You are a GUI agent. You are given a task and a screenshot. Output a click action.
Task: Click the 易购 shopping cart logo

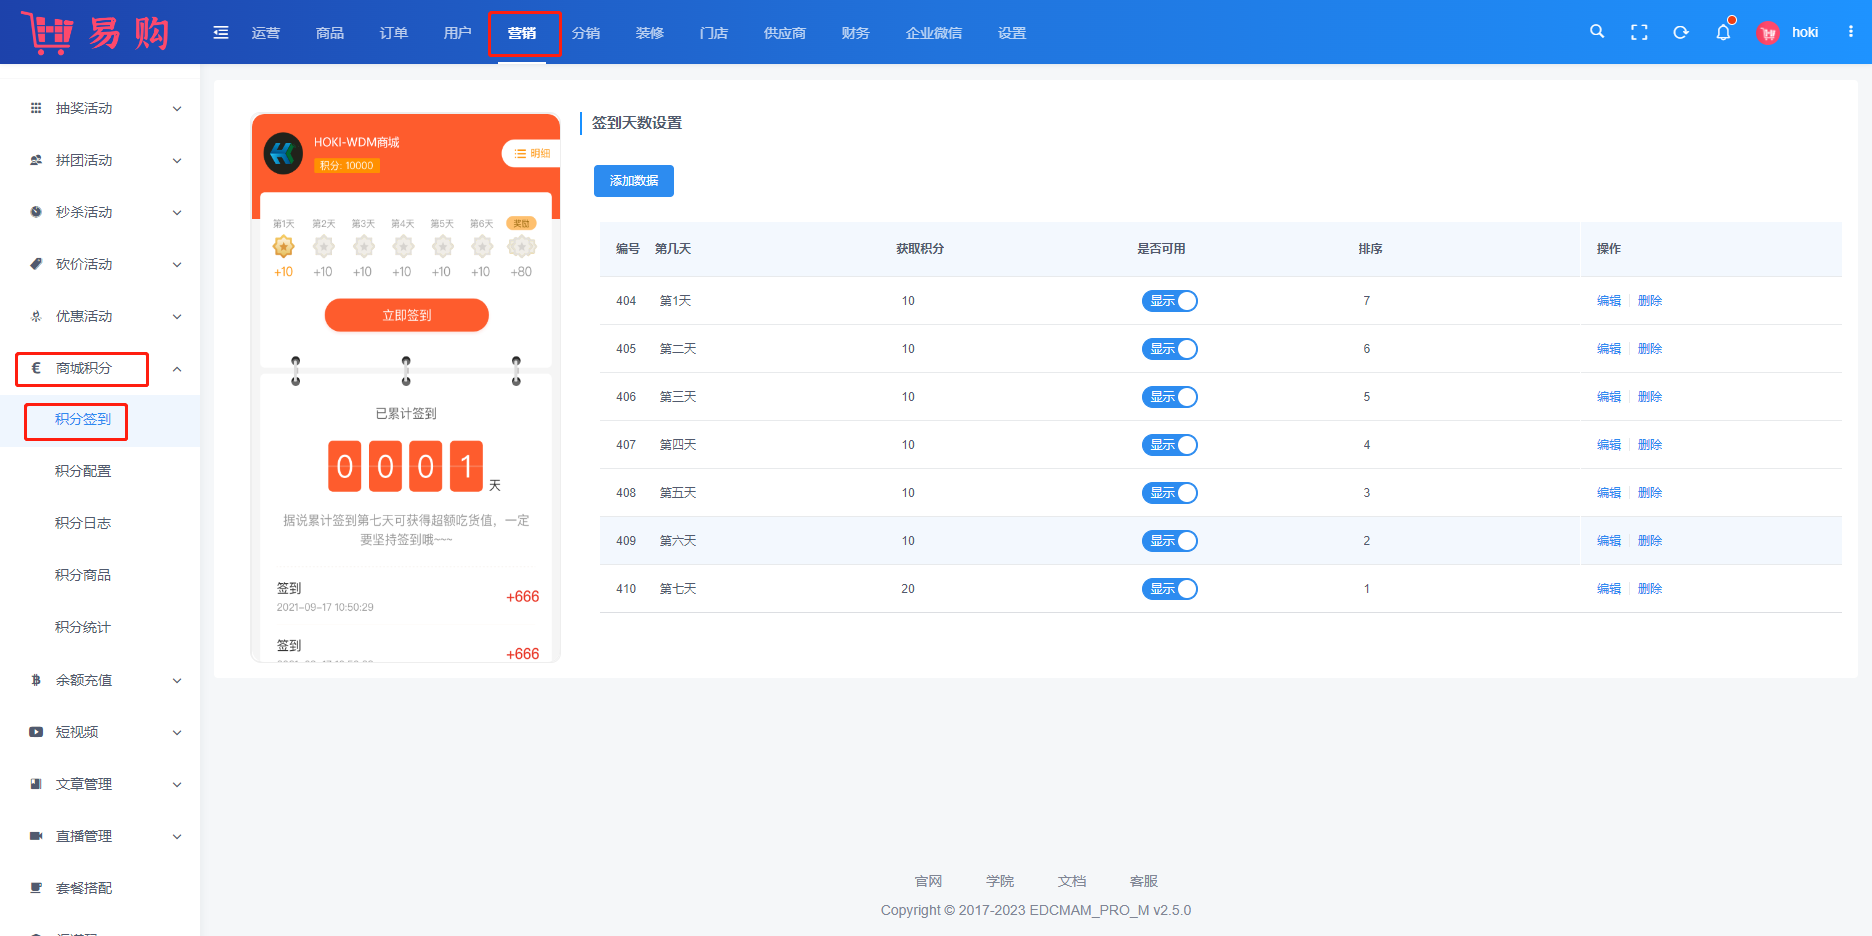(96, 33)
